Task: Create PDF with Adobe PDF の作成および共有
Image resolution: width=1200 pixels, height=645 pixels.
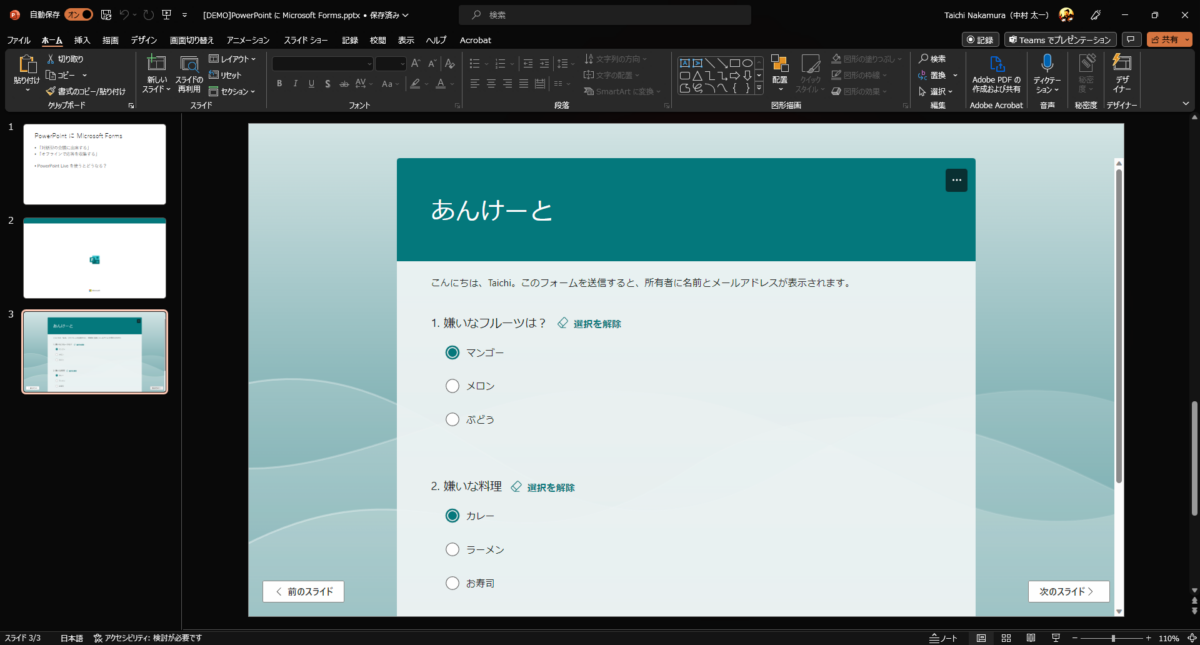Action: (x=996, y=77)
